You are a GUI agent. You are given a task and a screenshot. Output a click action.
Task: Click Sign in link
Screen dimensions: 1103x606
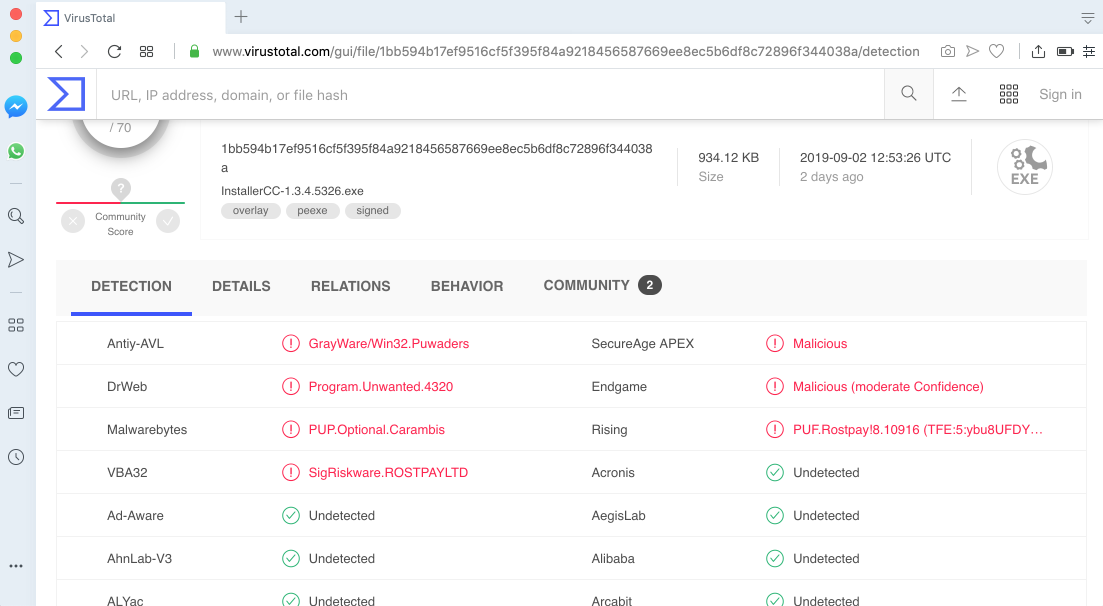pyautogui.click(x=1060, y=94)
